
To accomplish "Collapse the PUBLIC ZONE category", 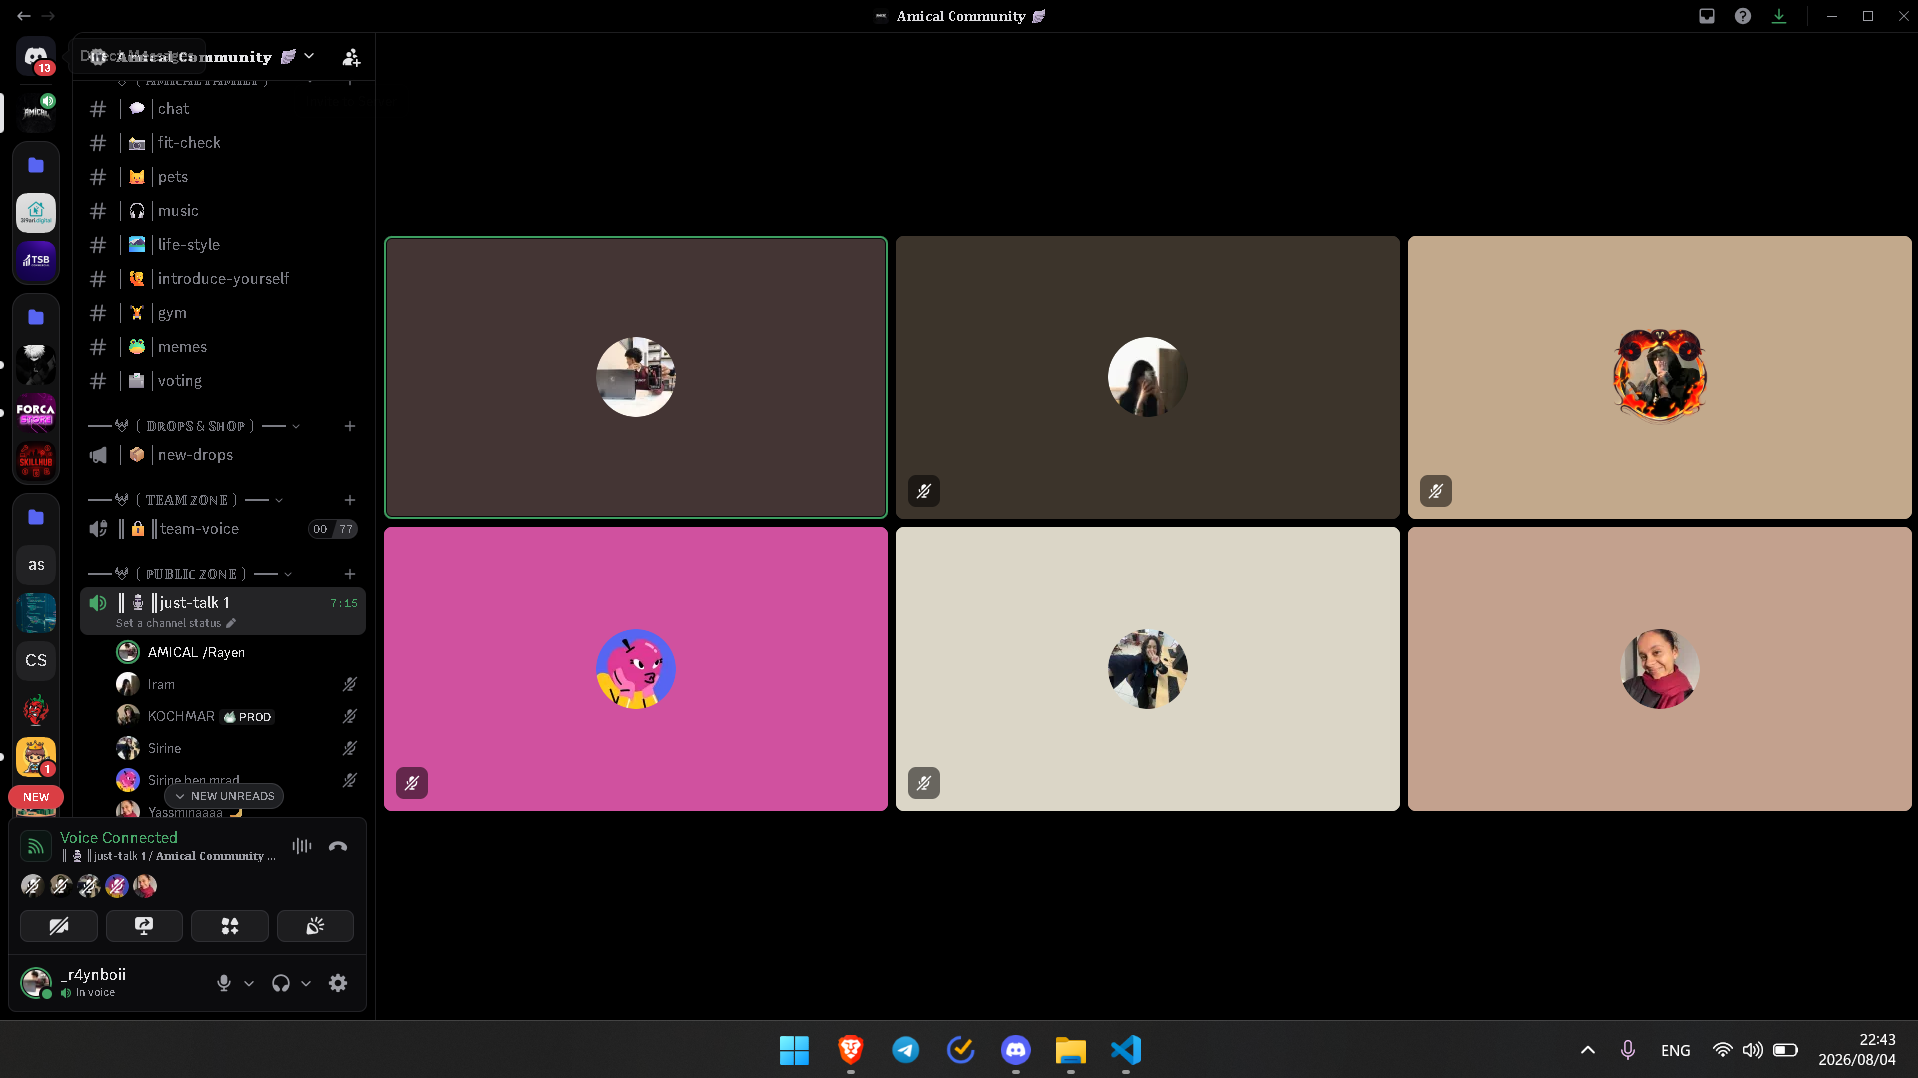I will pyautogui.click(x=288, y=574).
